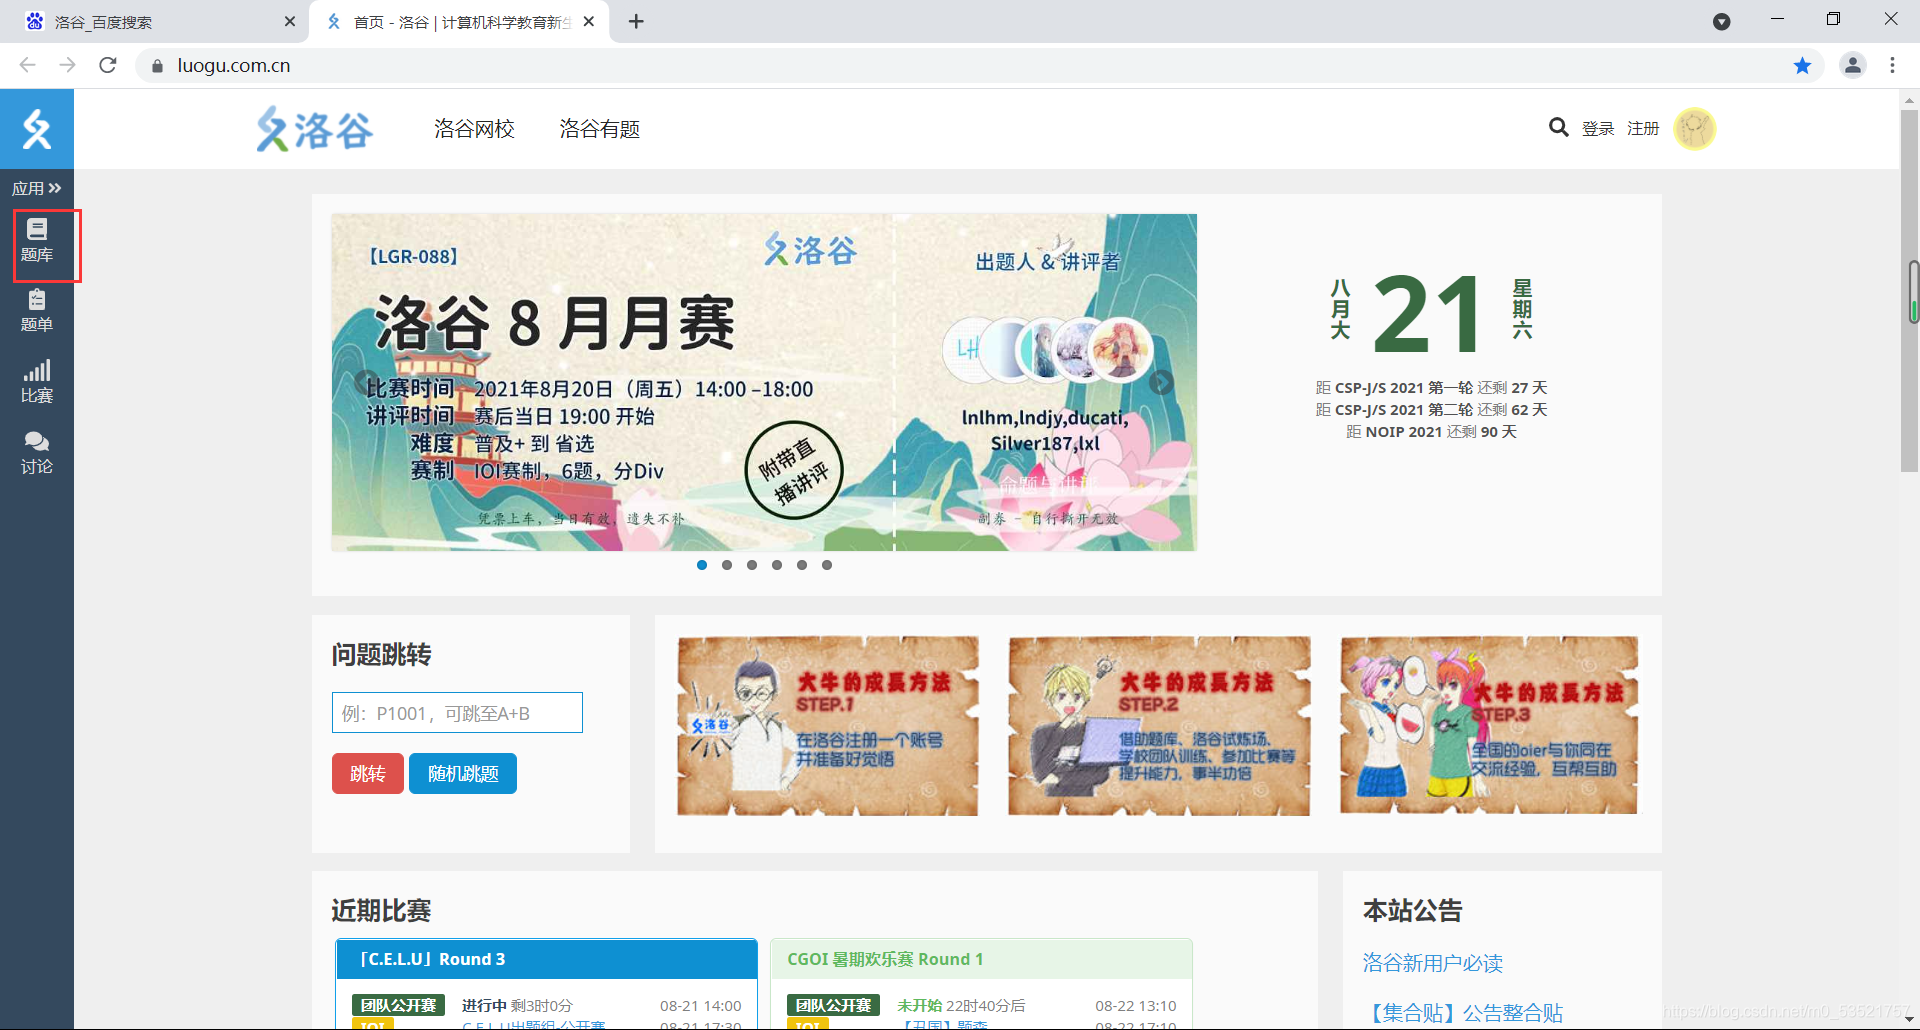This screenshot has height=1030, width=1920.
Task: Click the 登录 login link
Action: [1598, 128]
